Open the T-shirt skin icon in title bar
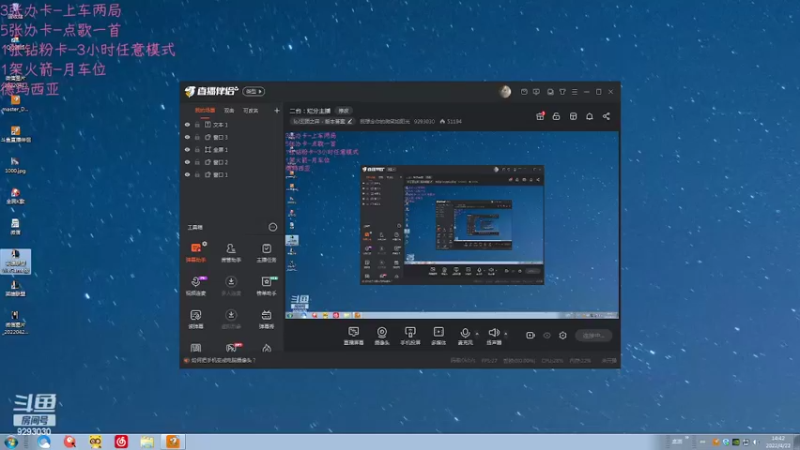This screenshot has height=450, width=800. [x=562, y=92]
